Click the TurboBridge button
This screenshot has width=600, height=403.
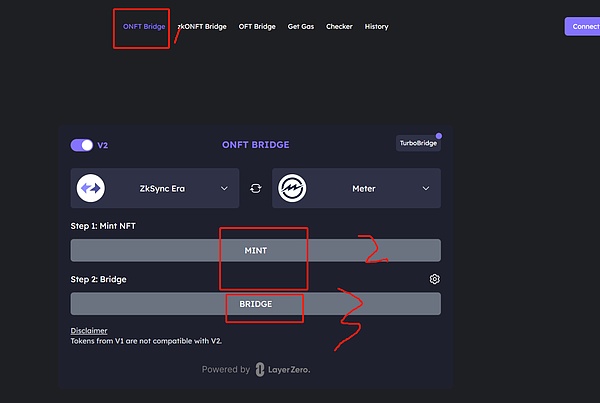click(x=418, y=144)
